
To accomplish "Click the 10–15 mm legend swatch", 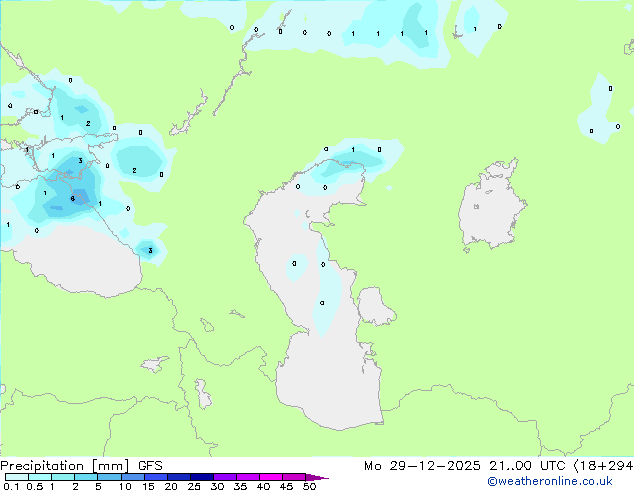I will click(x=132, y=477).
